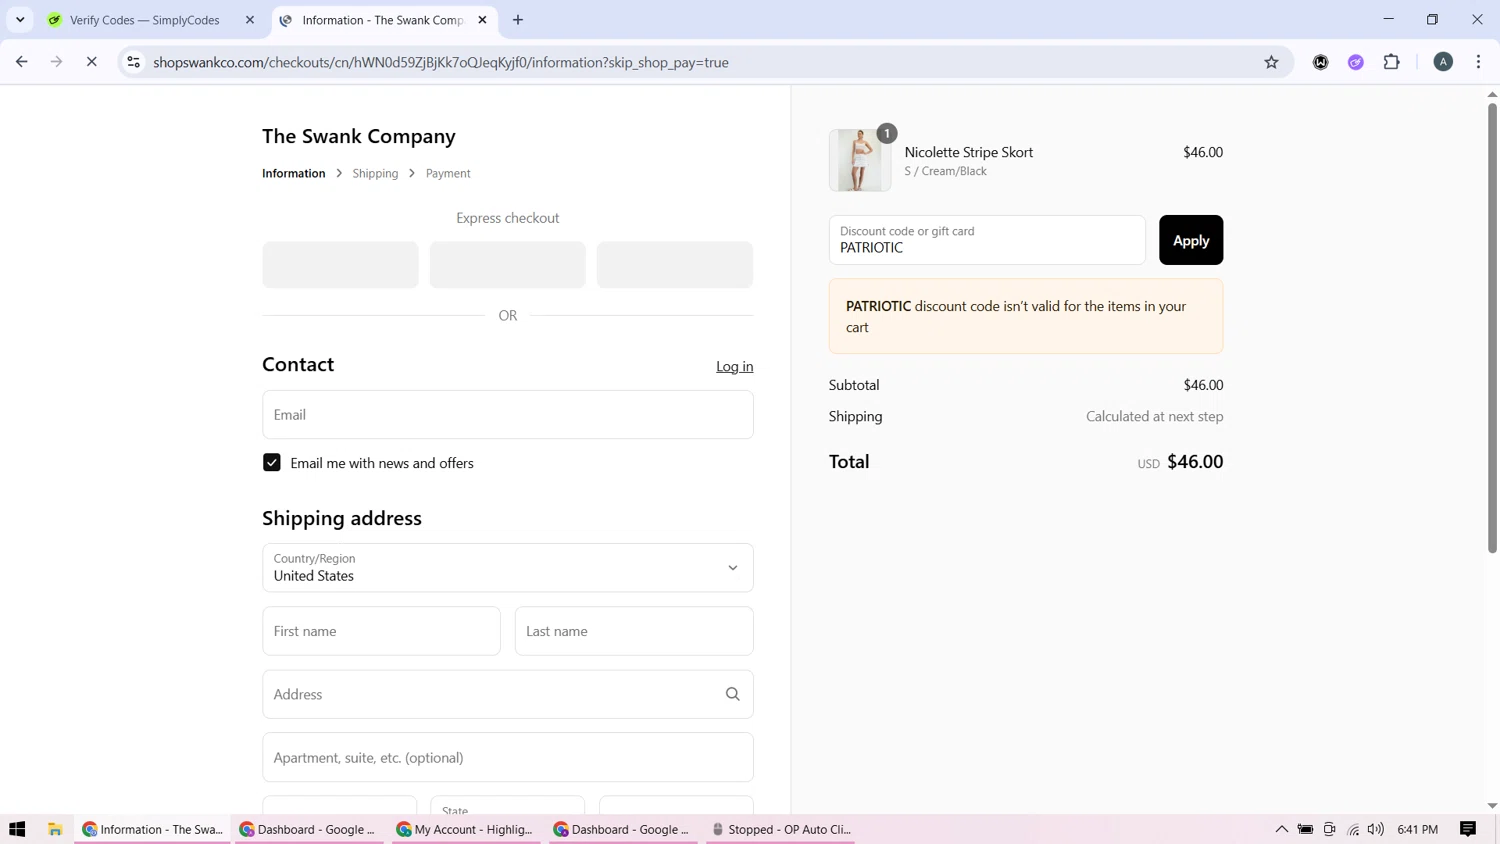Click the middle express checkout button
The image size is (1500, 844).
click(x=507, y=265)
